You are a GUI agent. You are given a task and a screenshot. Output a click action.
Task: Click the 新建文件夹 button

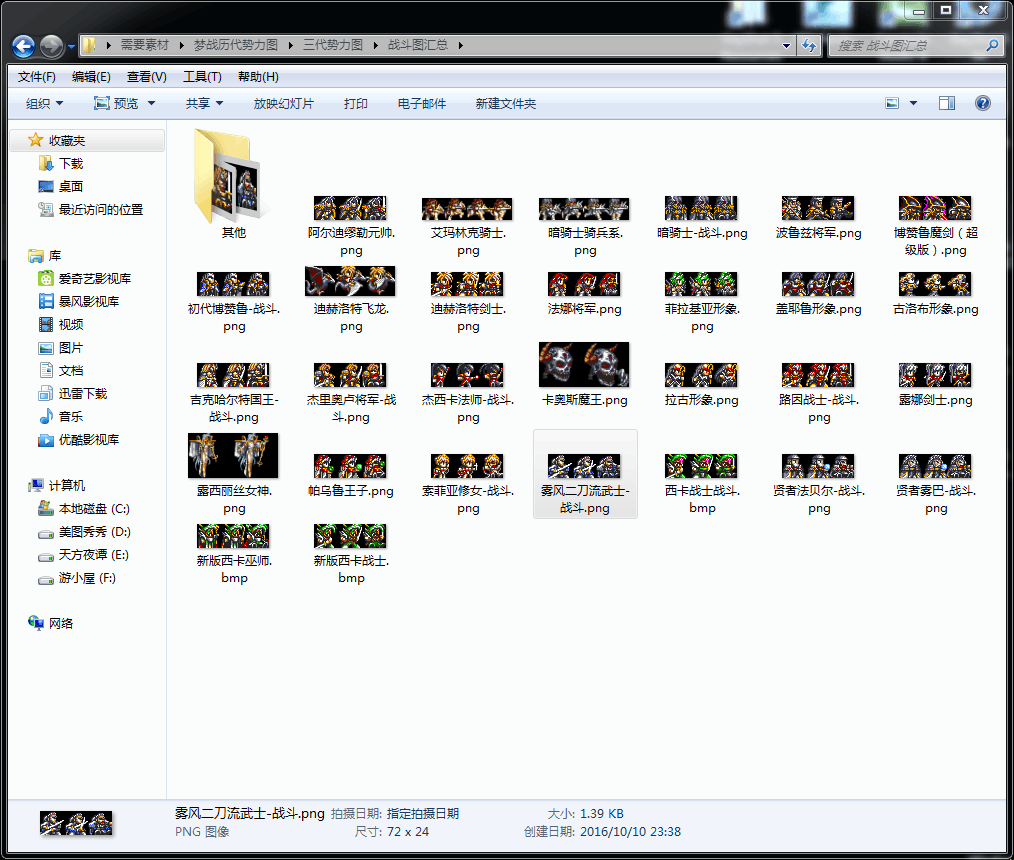point(505,103)
